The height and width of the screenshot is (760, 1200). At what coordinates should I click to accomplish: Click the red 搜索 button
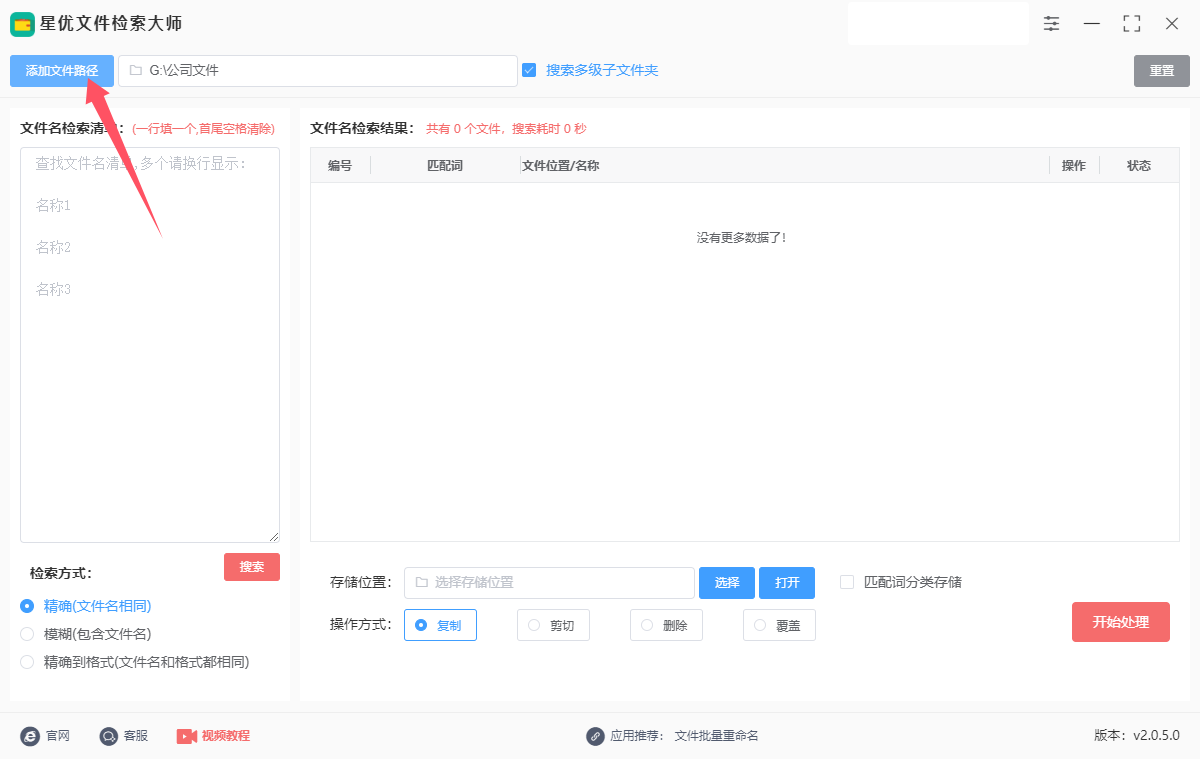point(252,567)
